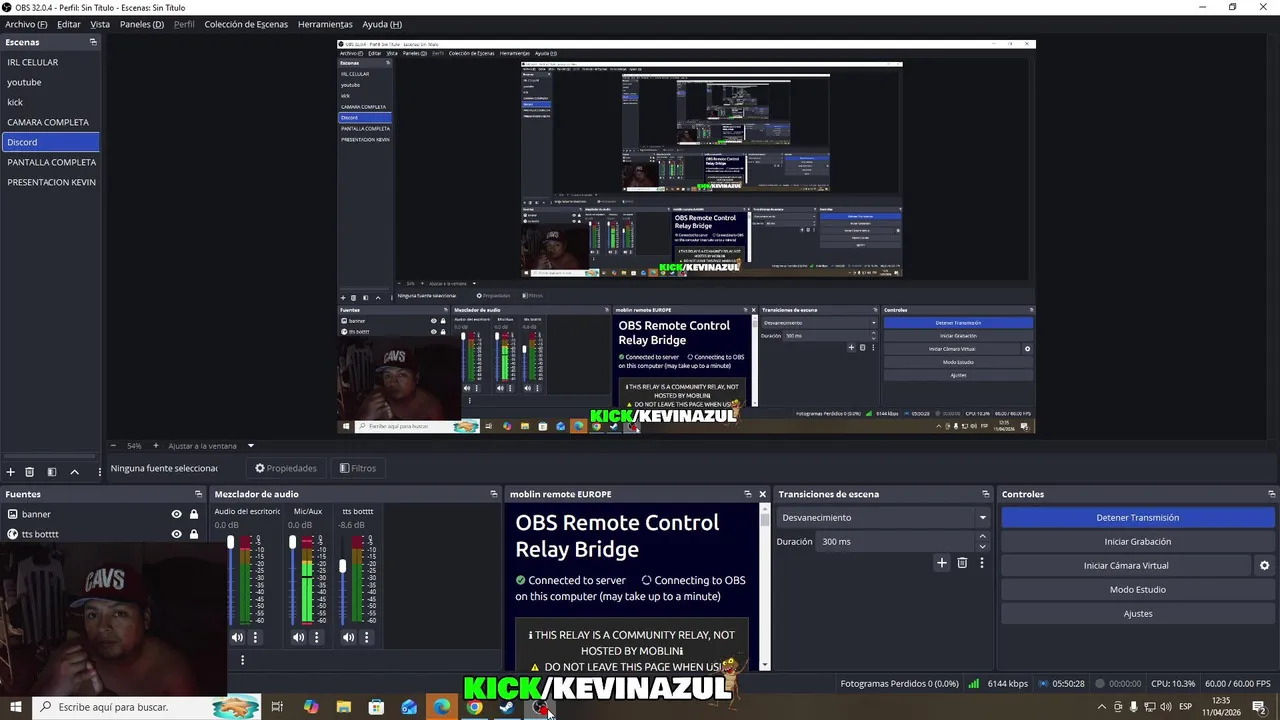
Task: Enable Modo Estudio
Action: click(x=1138, y=589)
